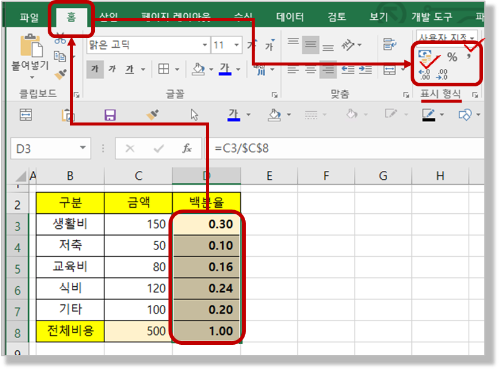Open the ribbon fill color dropdown arrow
Screen dimensions: 500x370
[x=211, y=69]
